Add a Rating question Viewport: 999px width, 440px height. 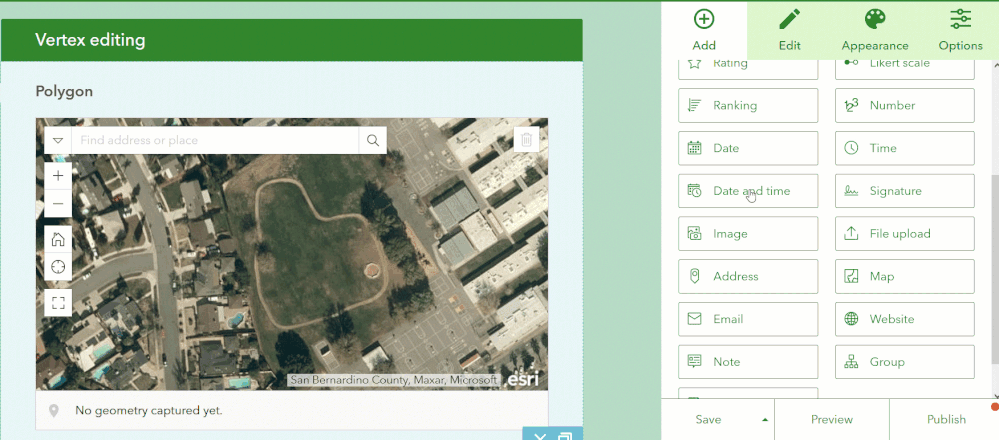pyautogui.click(x=748, y=67)
